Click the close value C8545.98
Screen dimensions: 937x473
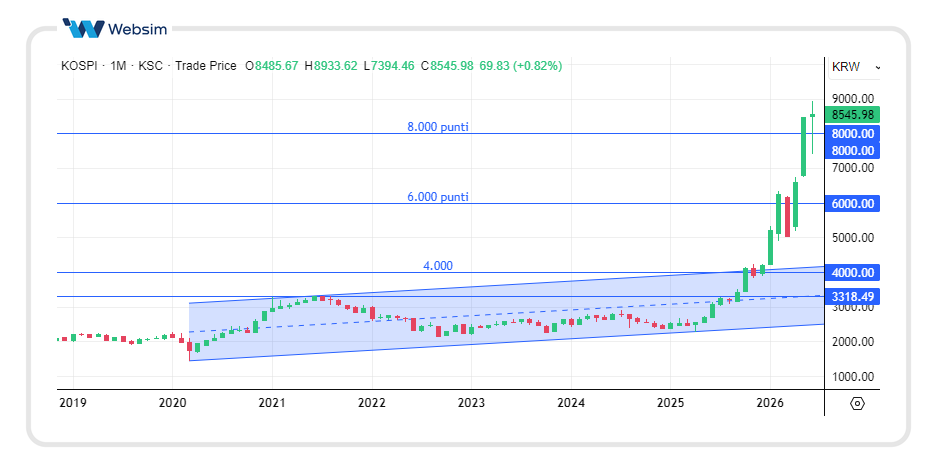(447, 66)
